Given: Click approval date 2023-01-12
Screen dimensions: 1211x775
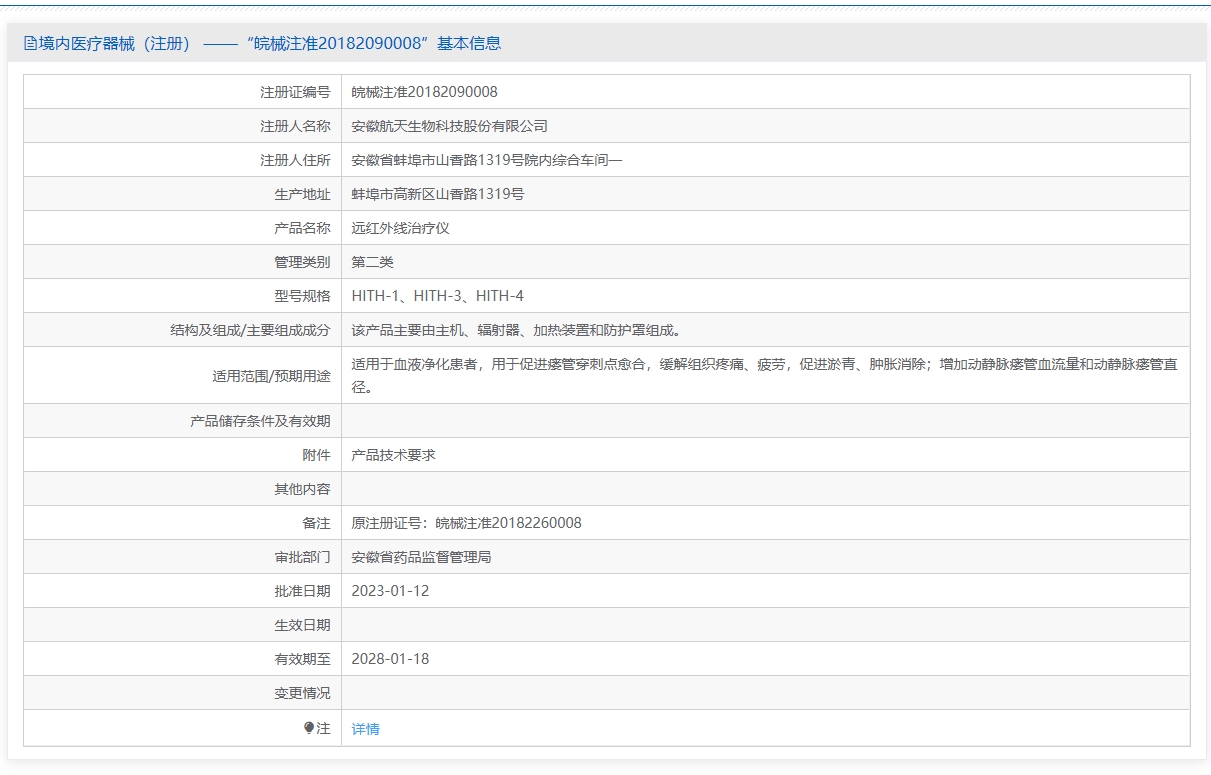Looking at the screenshot, I should point(390,591).
